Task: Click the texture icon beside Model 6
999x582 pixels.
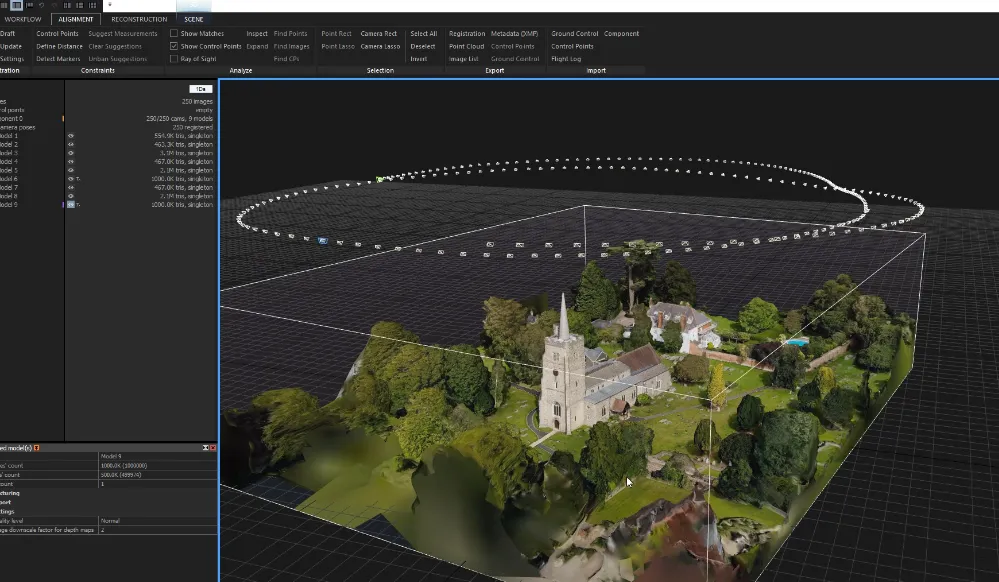Action: (x=77, y=179)
